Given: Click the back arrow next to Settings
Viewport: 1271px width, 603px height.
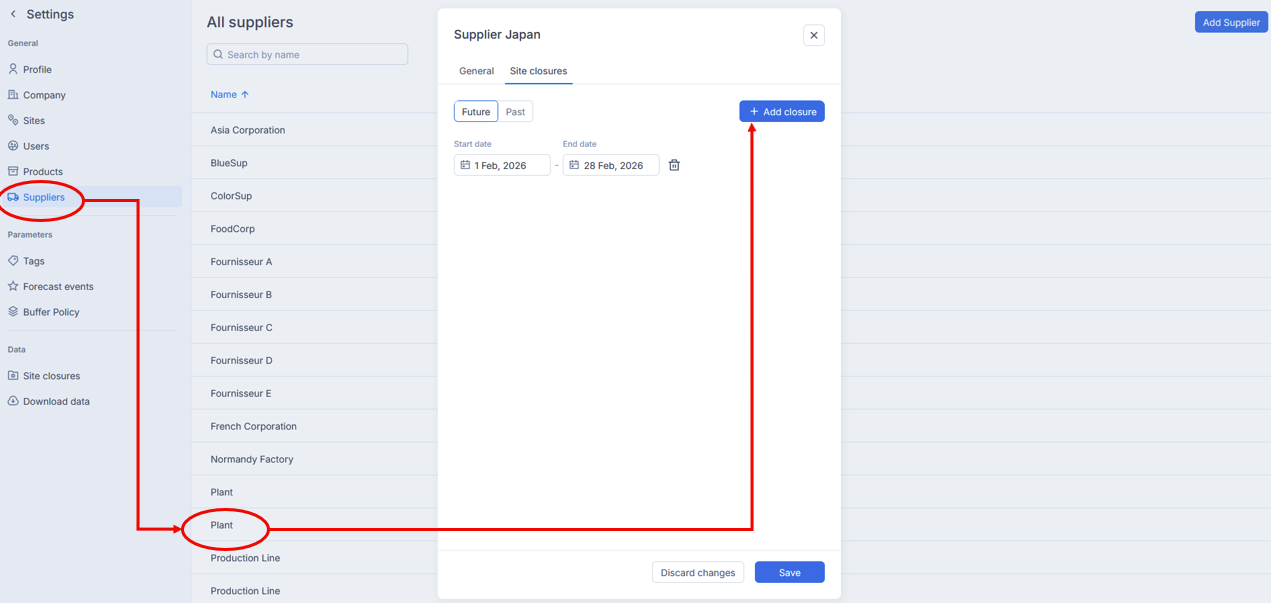Looking at the screenshot, I should [13, 15].
